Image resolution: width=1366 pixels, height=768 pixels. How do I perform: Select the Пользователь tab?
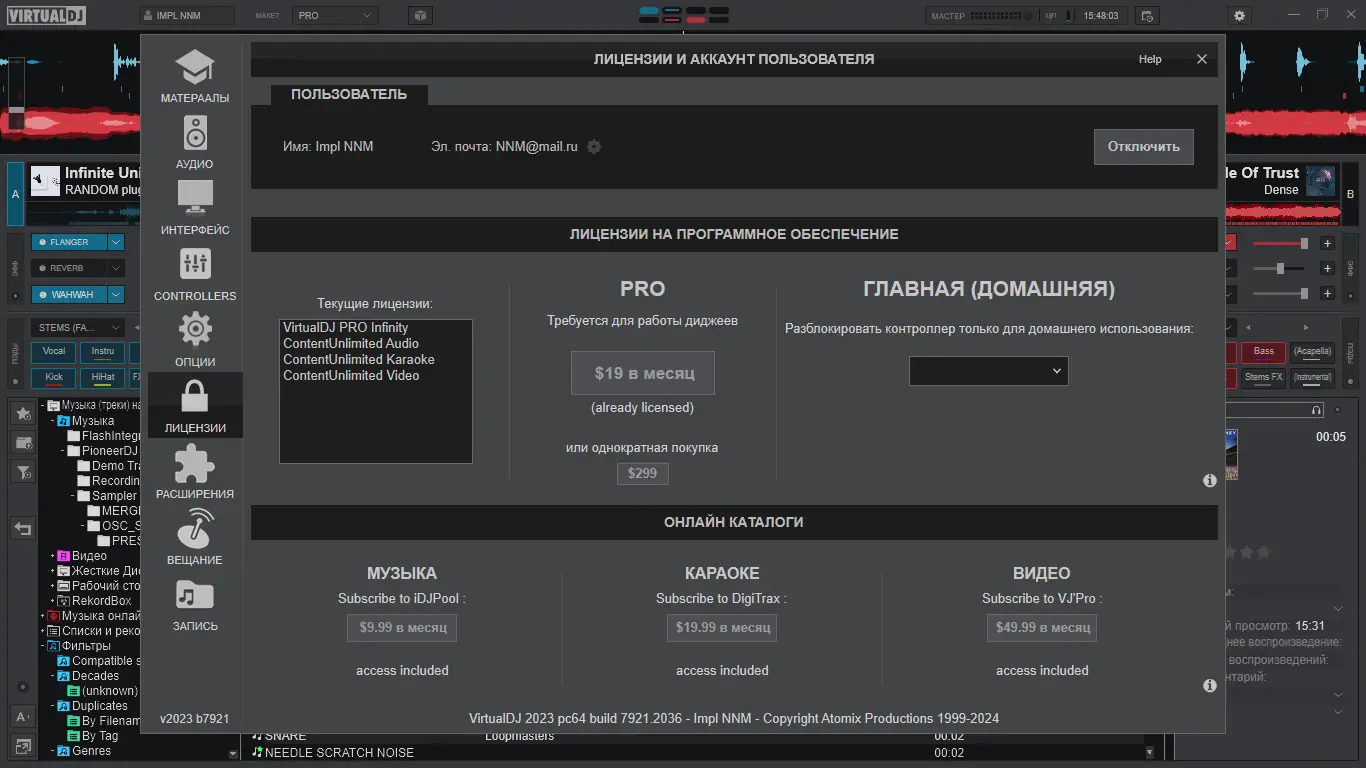pyautogui.click(x=349, y=95)
